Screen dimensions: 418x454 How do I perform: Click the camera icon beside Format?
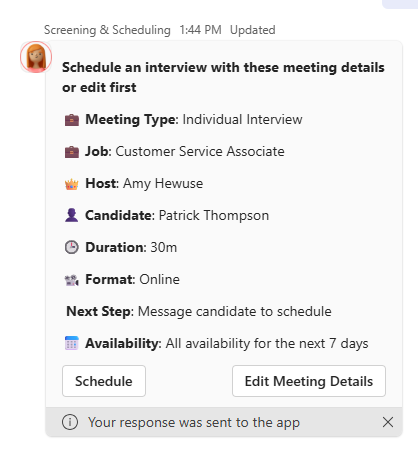tap(72, 280)
